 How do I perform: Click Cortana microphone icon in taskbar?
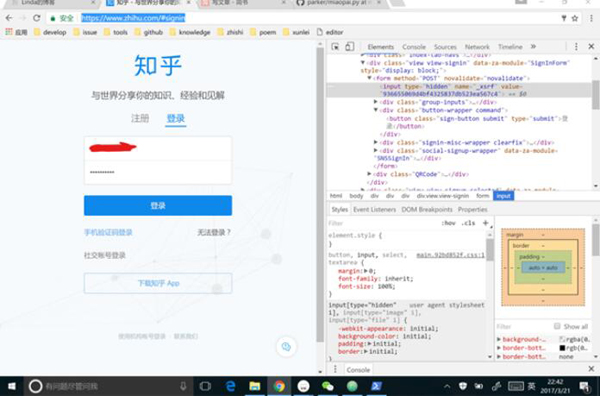183,386
